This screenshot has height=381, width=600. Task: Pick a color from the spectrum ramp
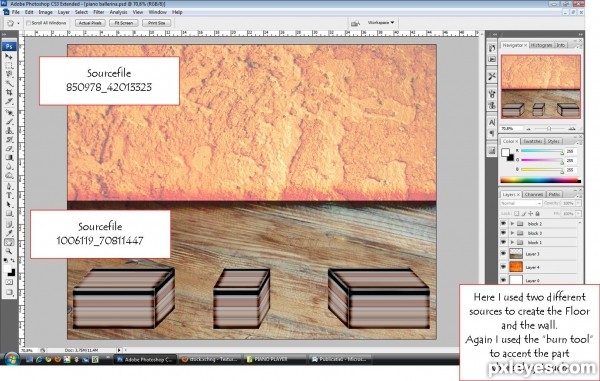point(540,180)
